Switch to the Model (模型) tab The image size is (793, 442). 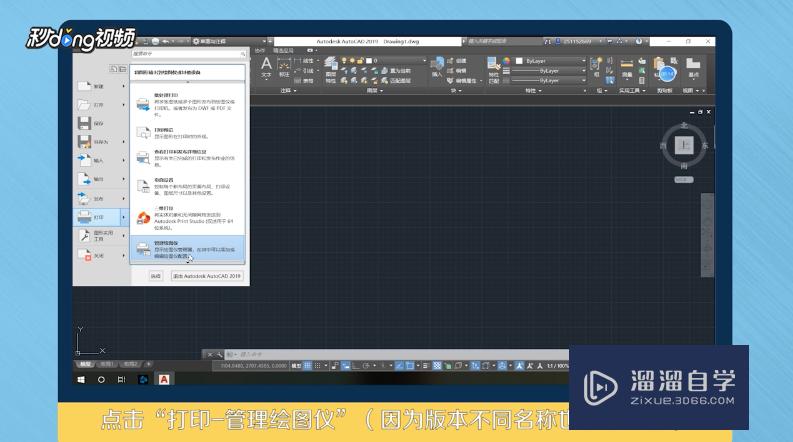point(85,364)
